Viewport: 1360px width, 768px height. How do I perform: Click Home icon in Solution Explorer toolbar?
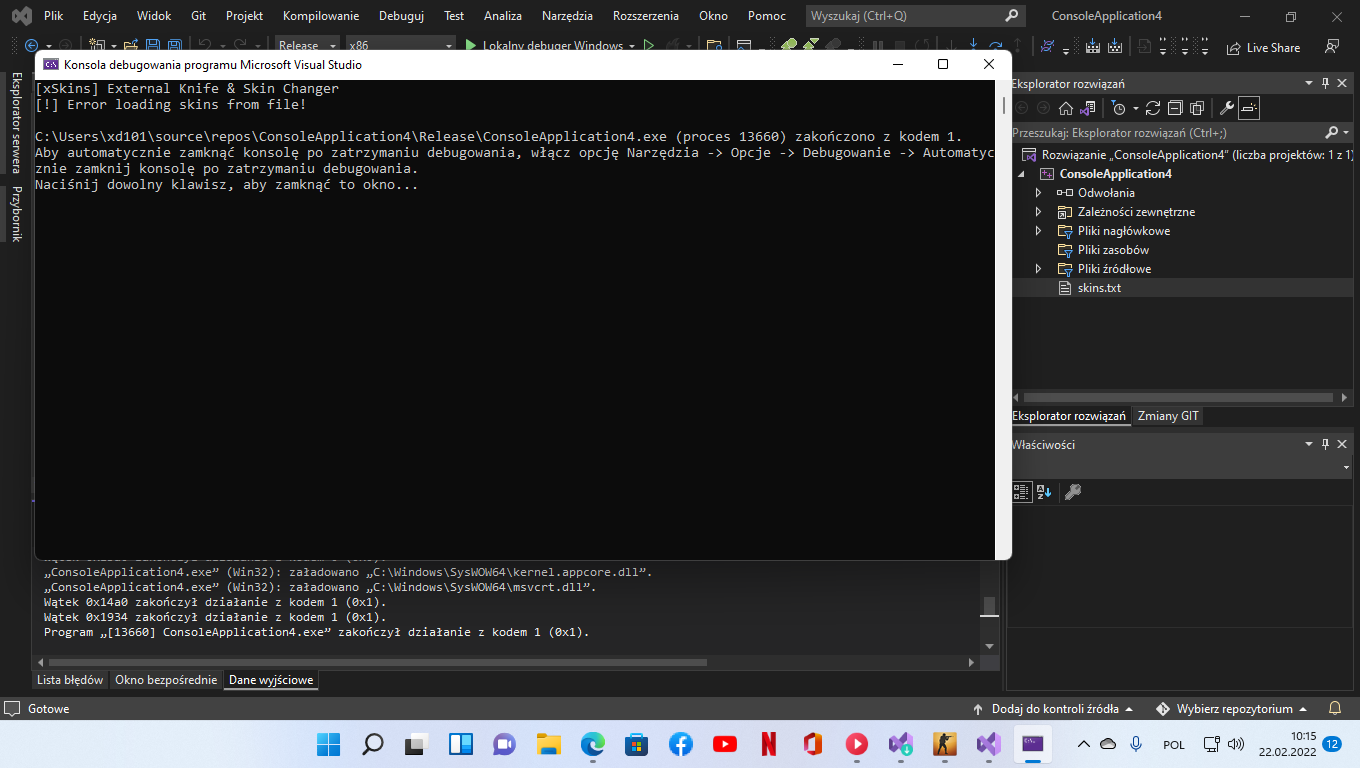tap(1066, 108)
